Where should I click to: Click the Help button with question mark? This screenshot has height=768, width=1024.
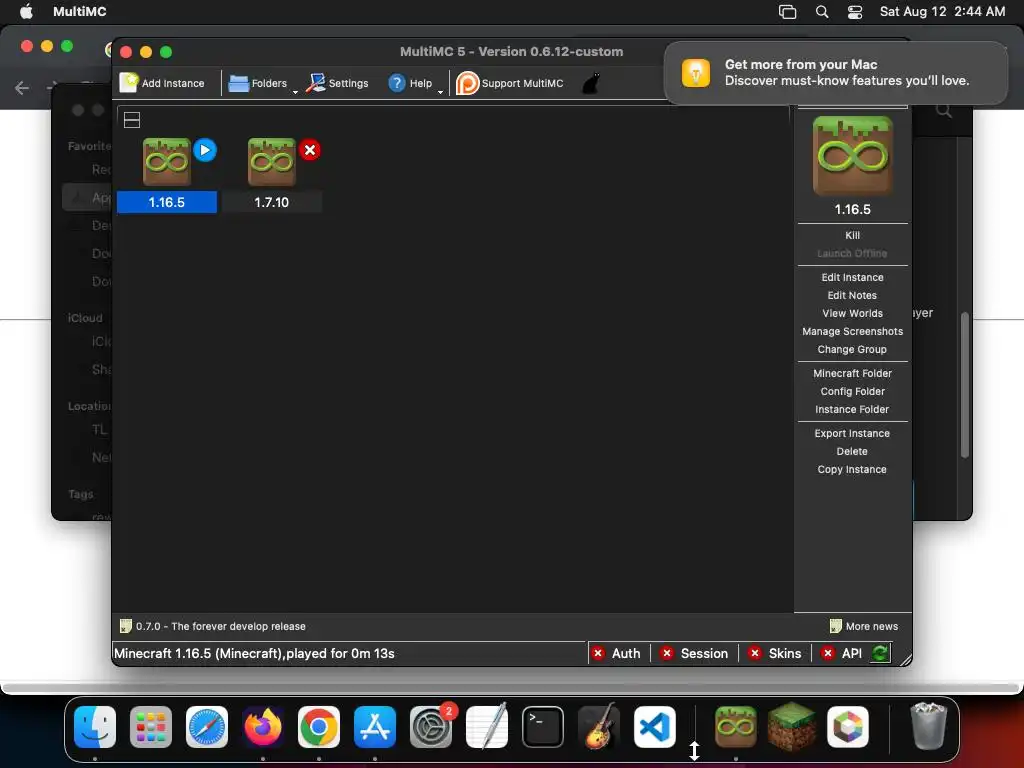(410, 83)
